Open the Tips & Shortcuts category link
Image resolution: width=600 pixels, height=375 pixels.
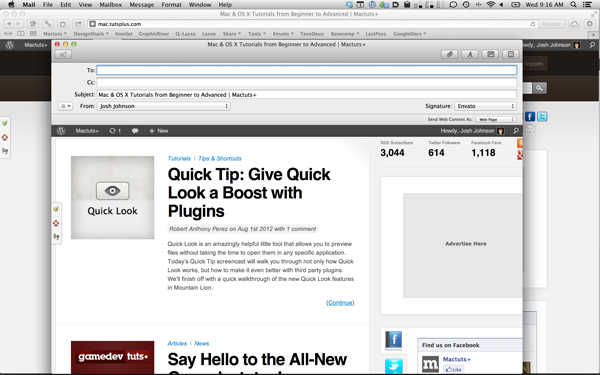(x=220, y=158)
